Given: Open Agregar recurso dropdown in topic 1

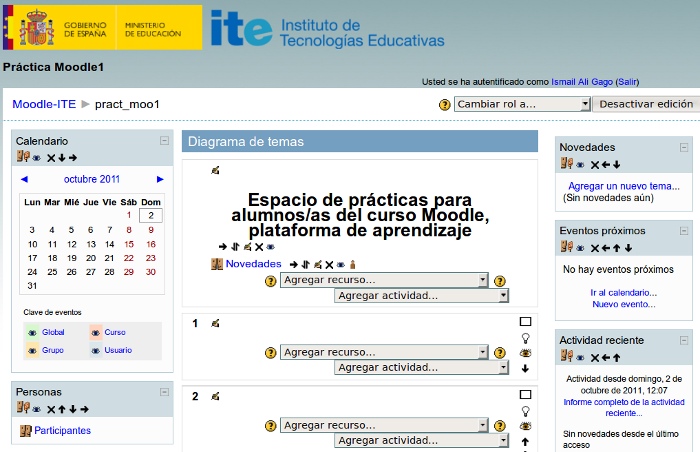Looking at the screenshot, I should click(x=384, y=352).
